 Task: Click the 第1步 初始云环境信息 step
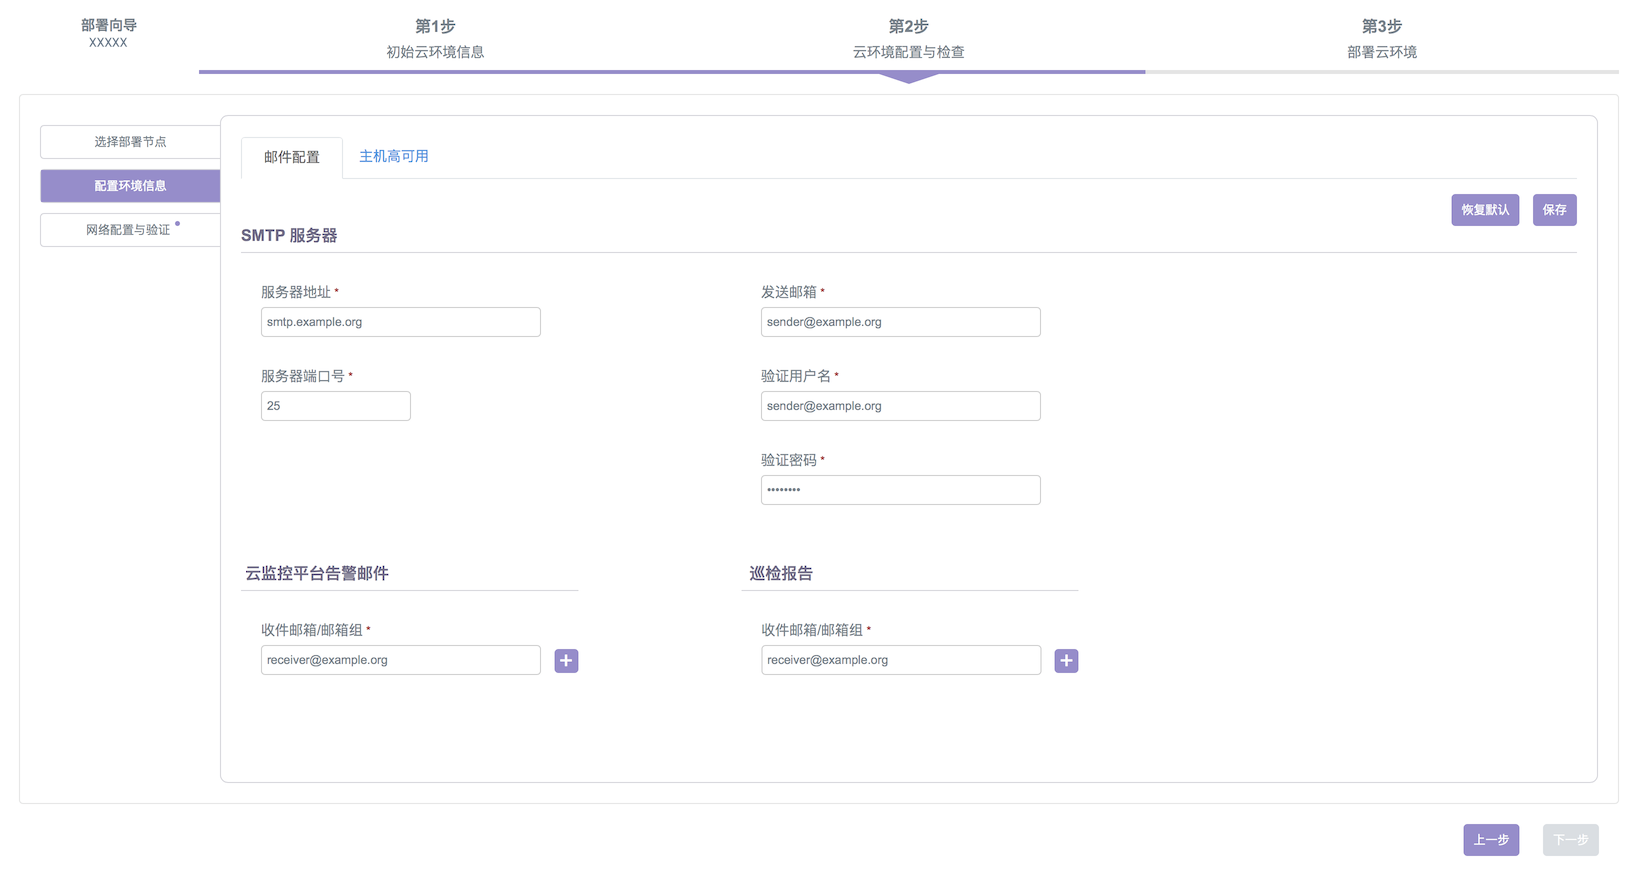tap(435, 39)
